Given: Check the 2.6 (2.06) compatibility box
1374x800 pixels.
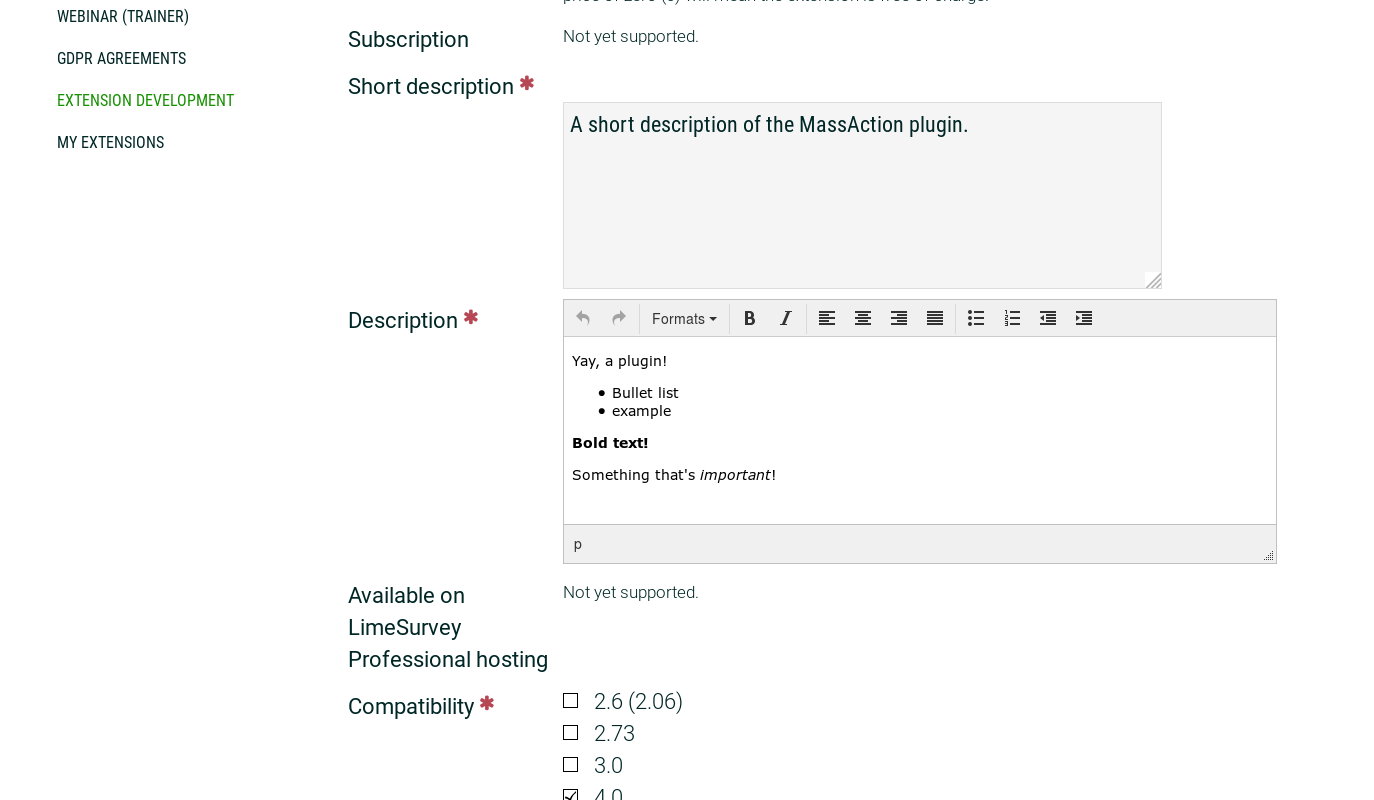Looking at the screenshot, I should (x=571, y=701).
